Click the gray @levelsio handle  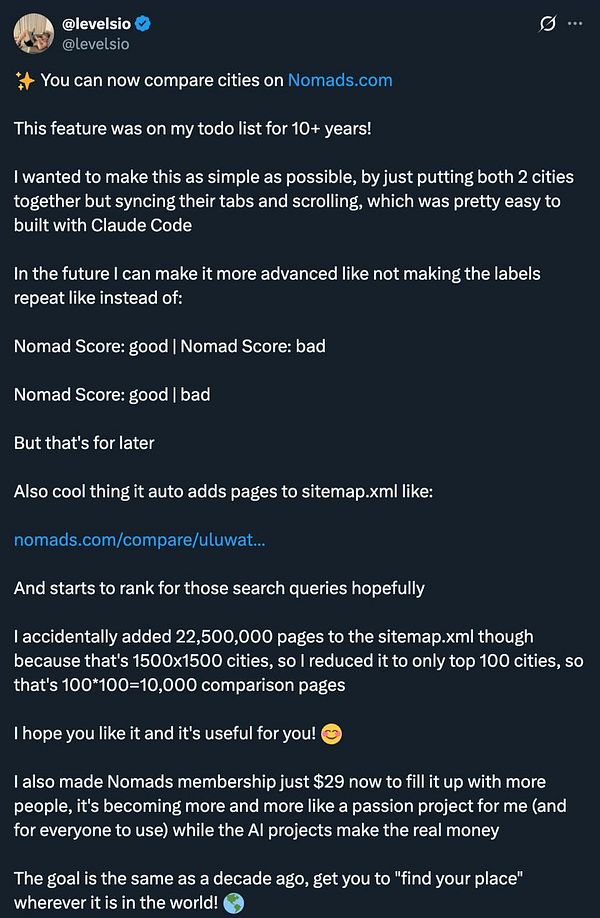click(x=91, y=43)
